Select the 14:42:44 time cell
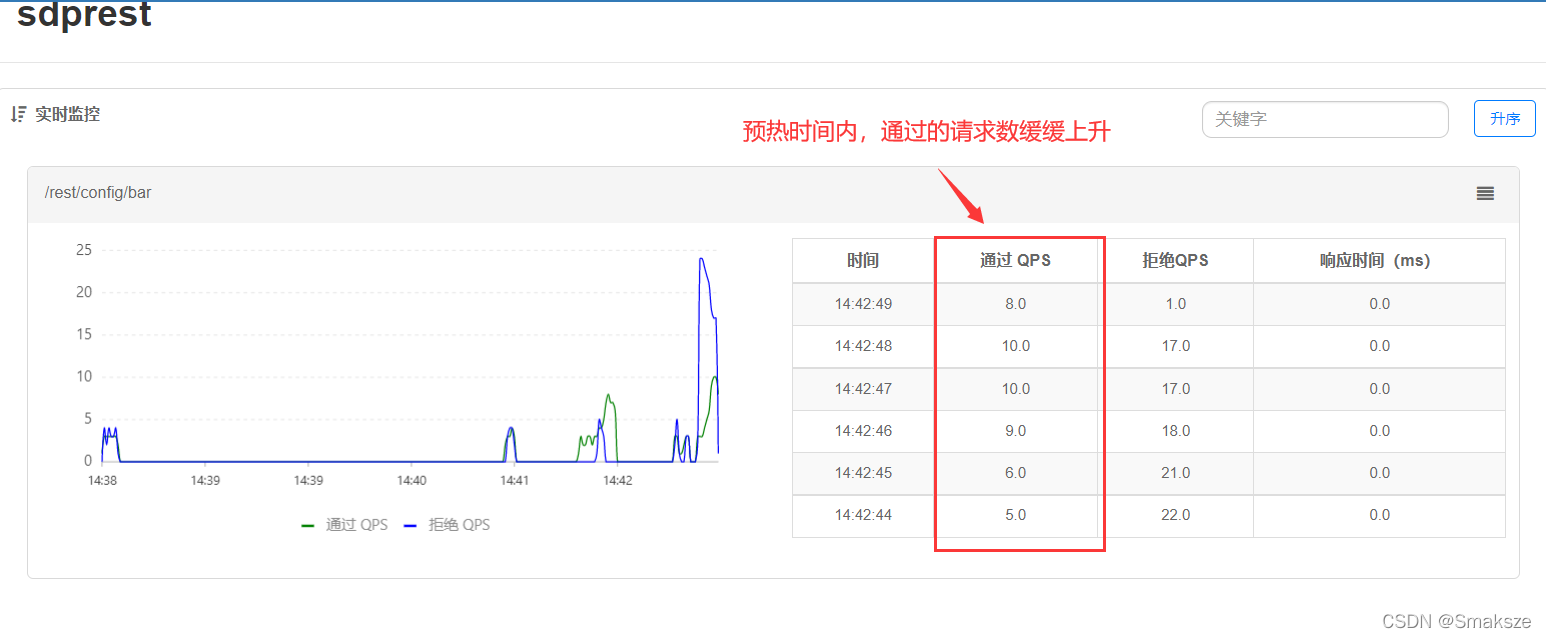Image resolution: width=1546 pixels, height=638 pixels. pyautogui.click(x=863, y=515)
